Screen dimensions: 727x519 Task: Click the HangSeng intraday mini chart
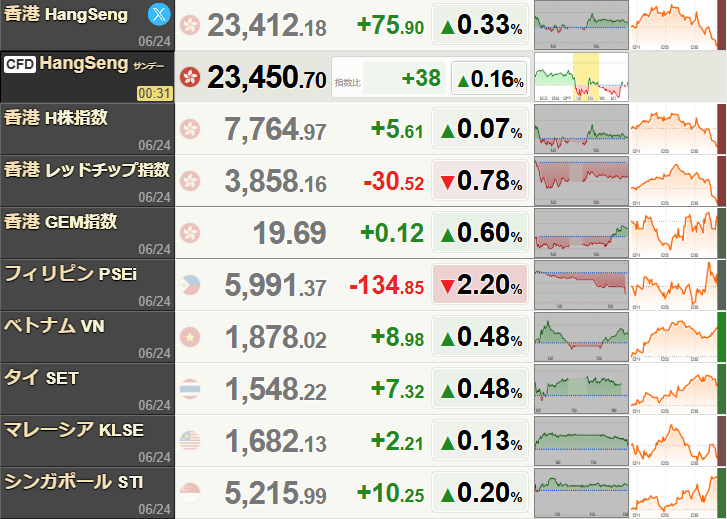pos(581,25)
